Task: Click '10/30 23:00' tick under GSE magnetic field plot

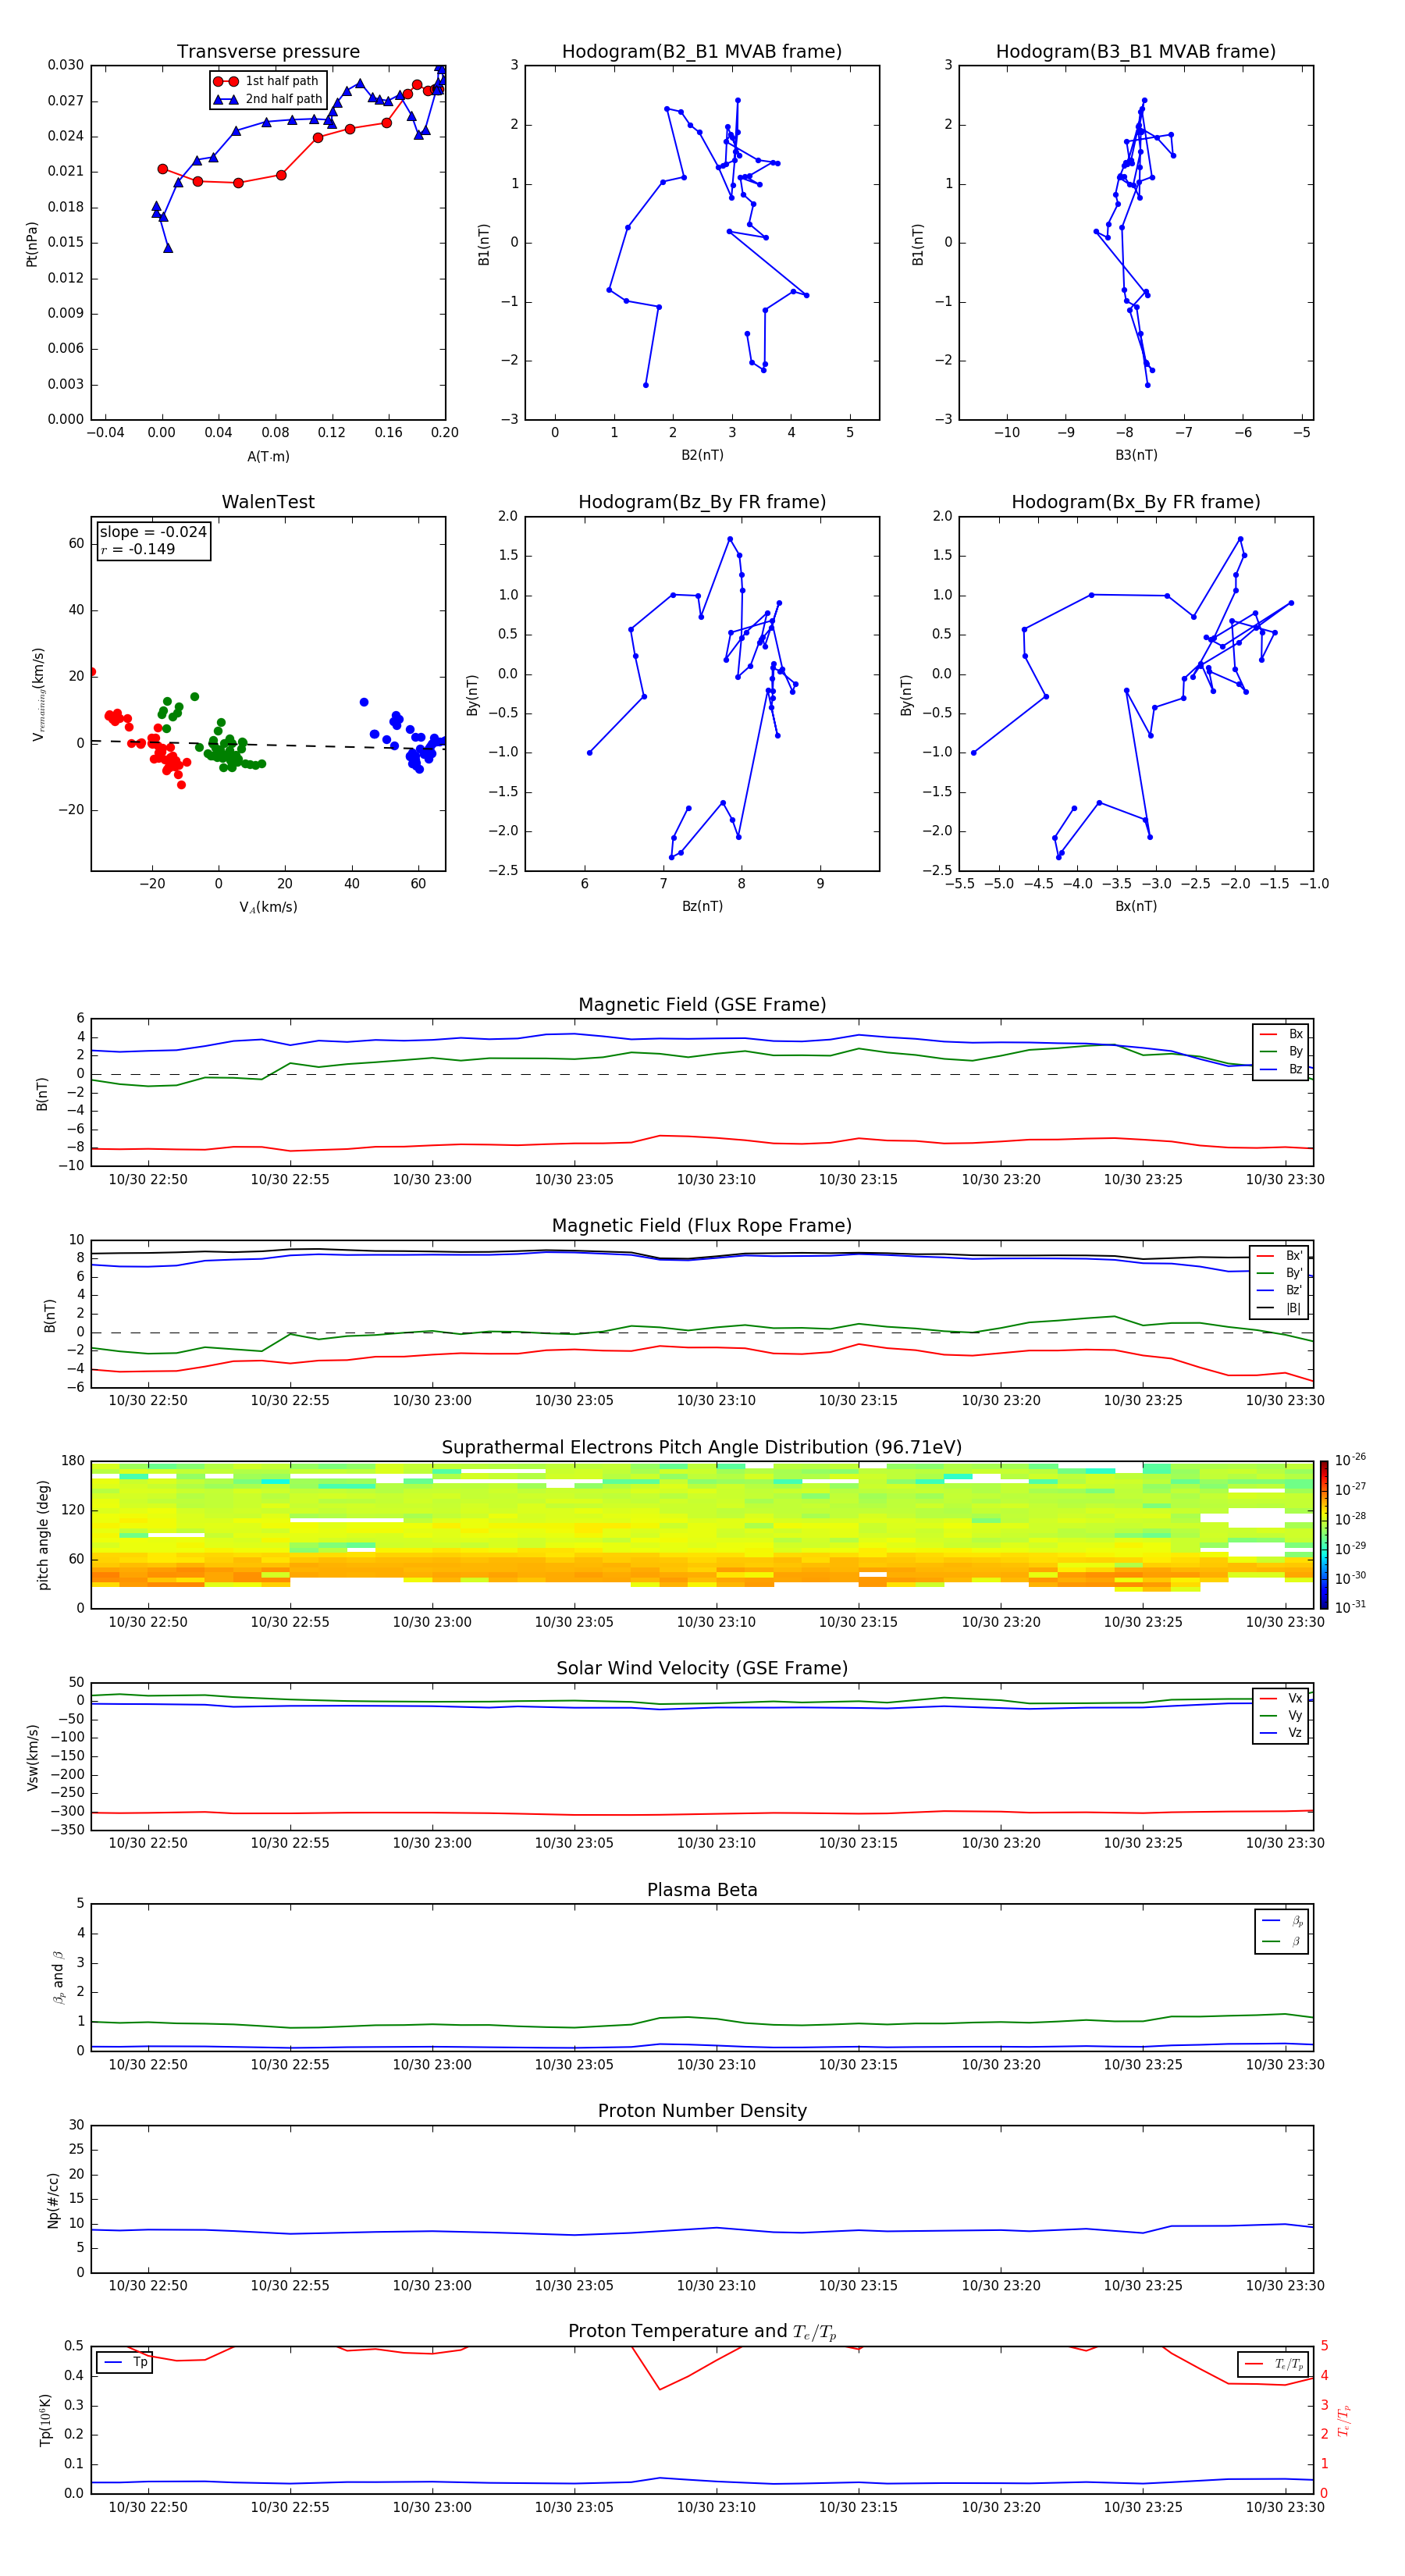Action: 432,1180
